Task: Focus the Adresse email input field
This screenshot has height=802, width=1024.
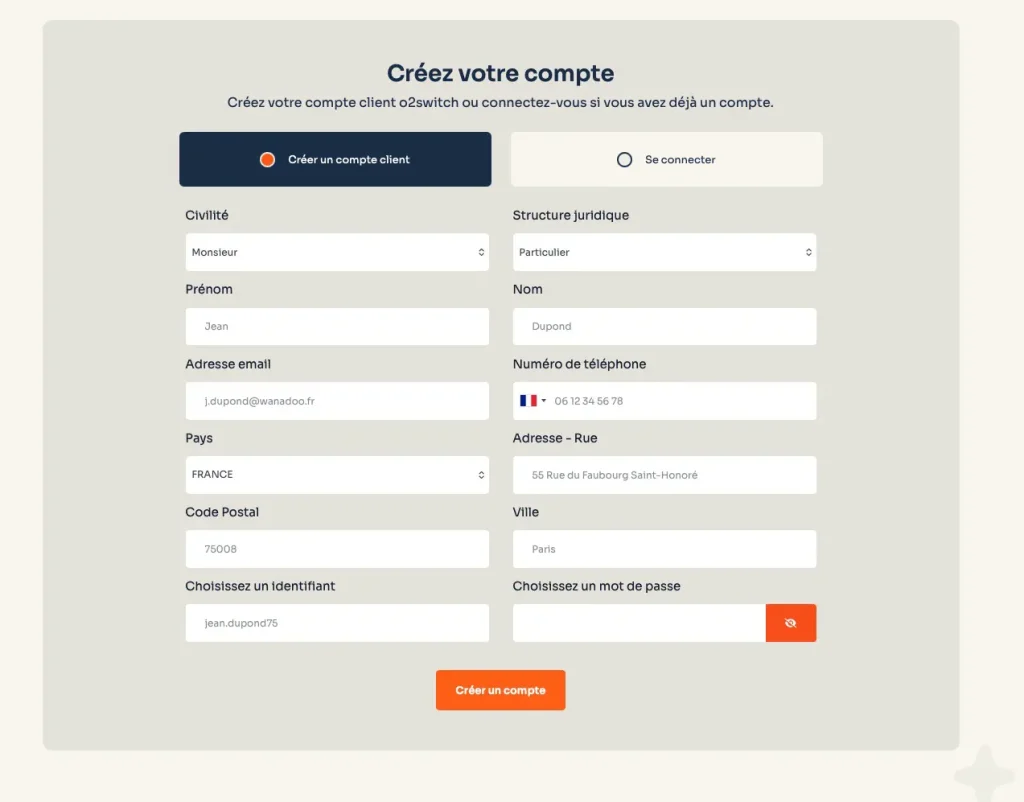Action: 337,401
